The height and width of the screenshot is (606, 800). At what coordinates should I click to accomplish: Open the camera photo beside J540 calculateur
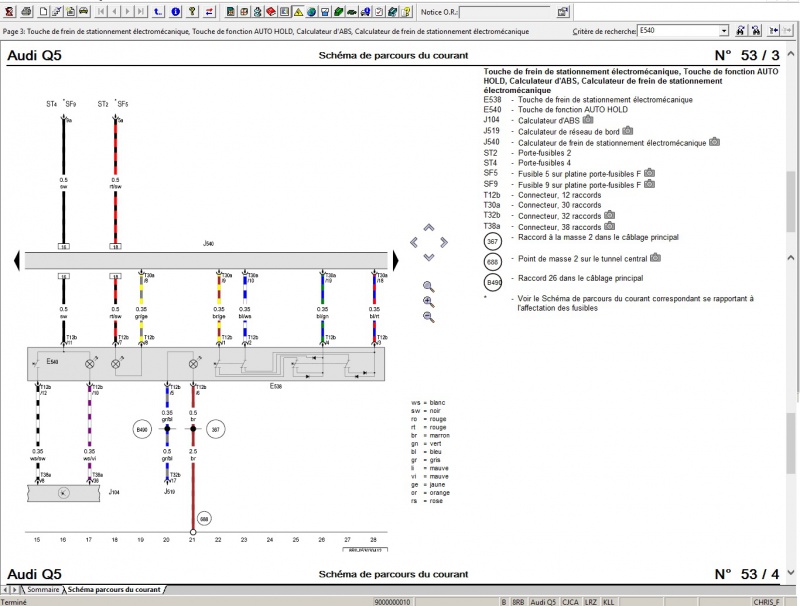point(714,142)
